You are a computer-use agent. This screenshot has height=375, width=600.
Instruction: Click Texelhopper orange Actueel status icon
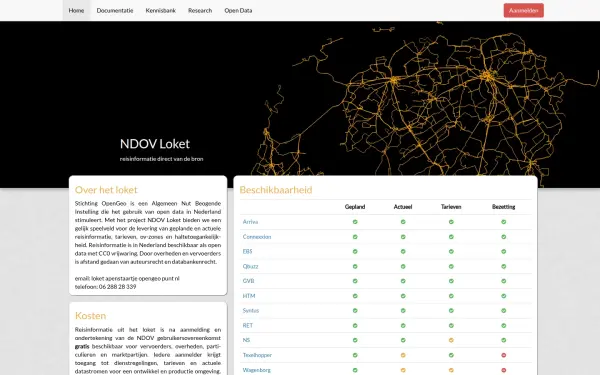coord(403,355)
